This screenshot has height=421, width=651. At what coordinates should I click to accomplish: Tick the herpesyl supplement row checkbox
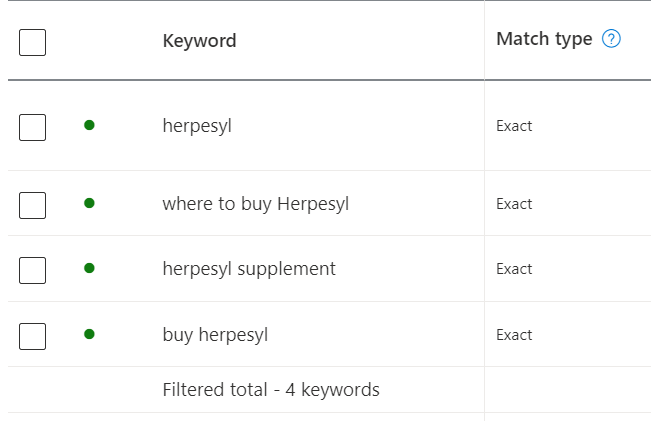tap(32, 270)
